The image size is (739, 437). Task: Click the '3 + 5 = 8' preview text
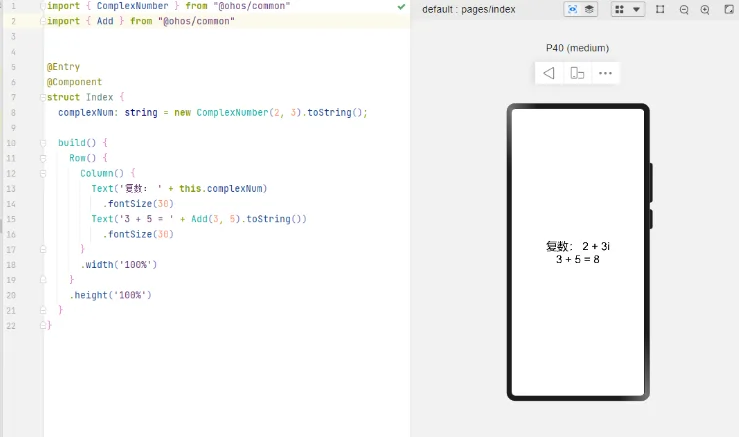click(577, 259)
